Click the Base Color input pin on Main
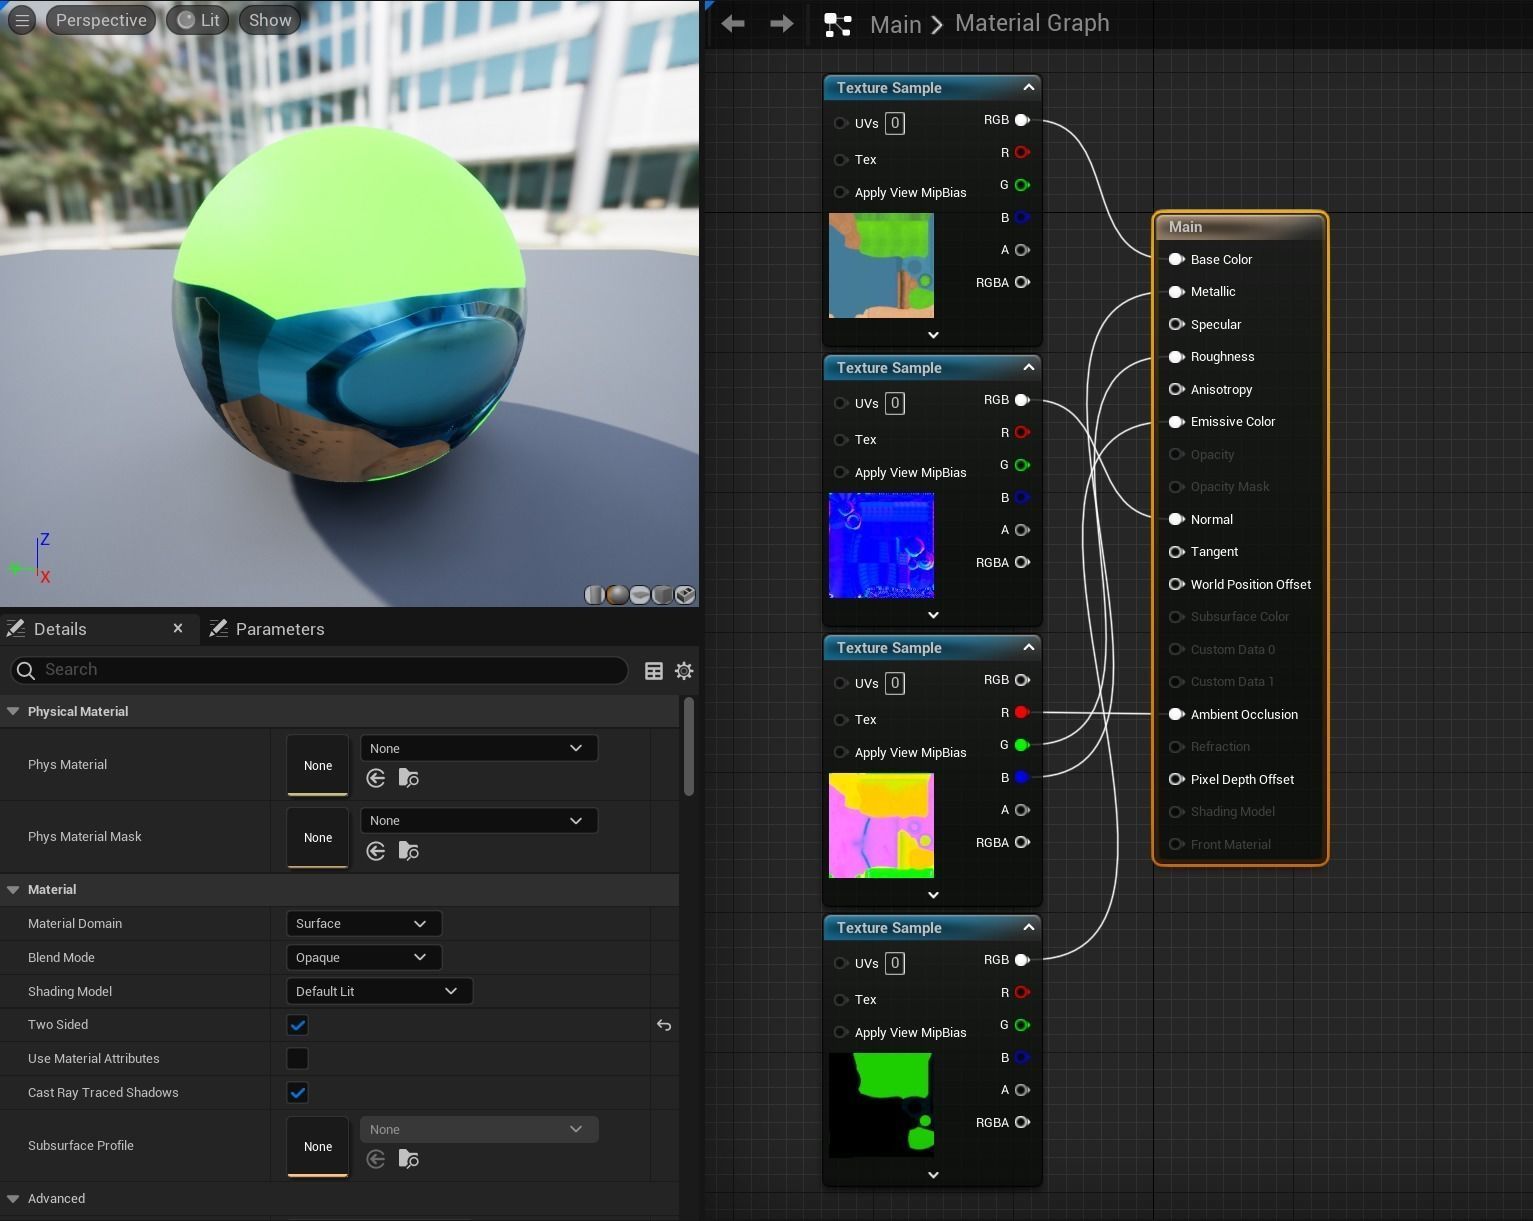Viewport: 1533px width, 1221px height. (1176, 259)
